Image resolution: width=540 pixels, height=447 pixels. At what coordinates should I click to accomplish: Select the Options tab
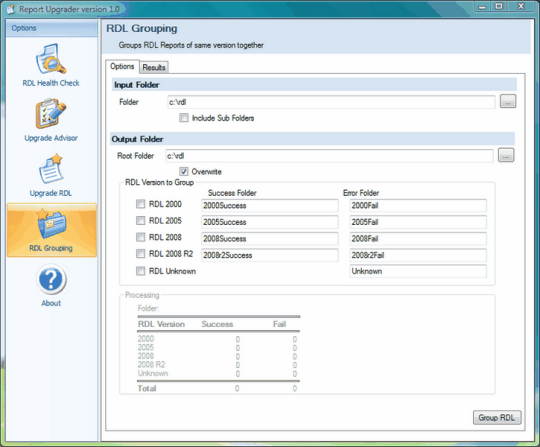pyautogui.click(x=122, y=66)
